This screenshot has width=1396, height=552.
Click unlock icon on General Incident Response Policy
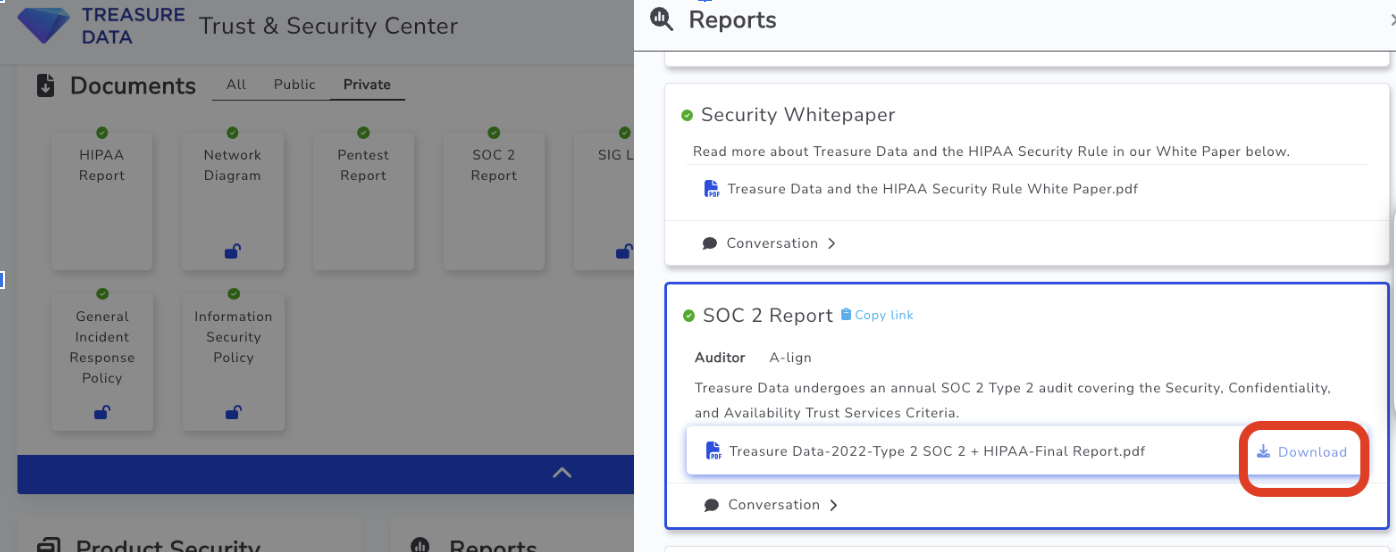102,412
